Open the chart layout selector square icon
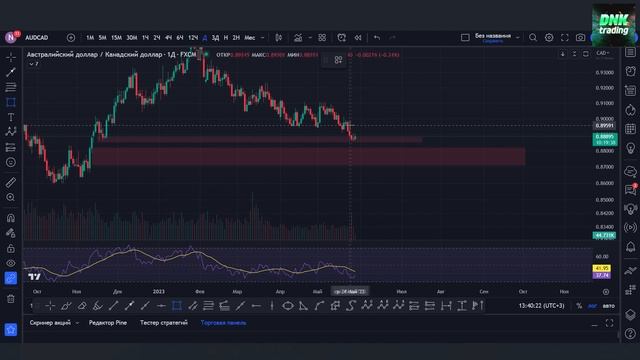640x360 pixels. (x=465, y=38)
